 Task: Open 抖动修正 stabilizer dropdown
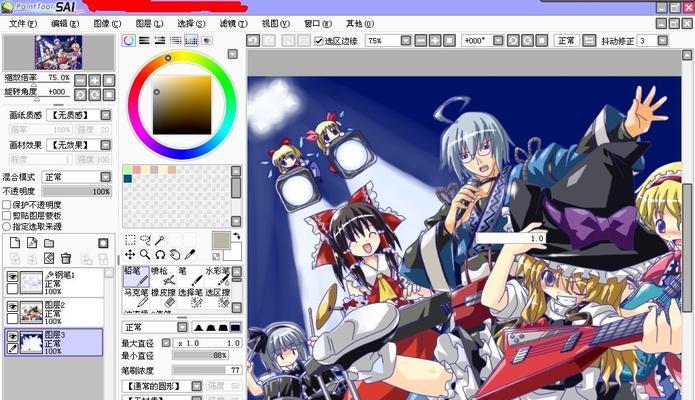pos(662,41)
